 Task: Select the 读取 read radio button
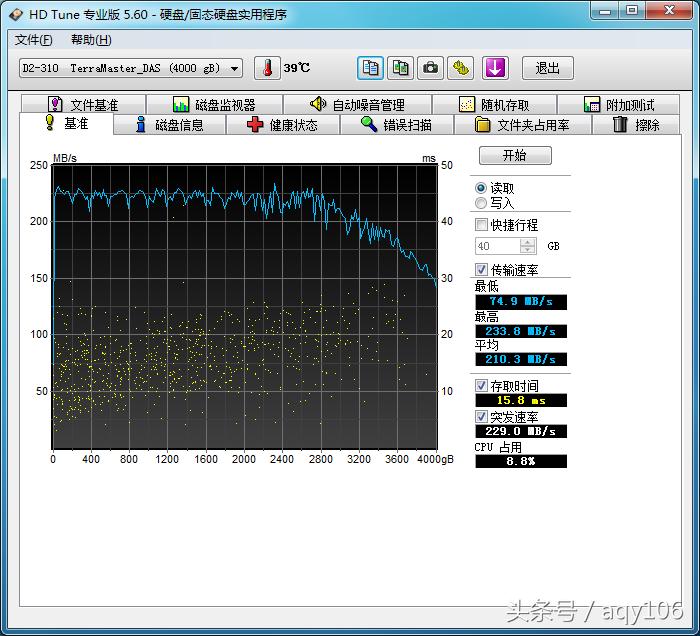click(481, 188)
